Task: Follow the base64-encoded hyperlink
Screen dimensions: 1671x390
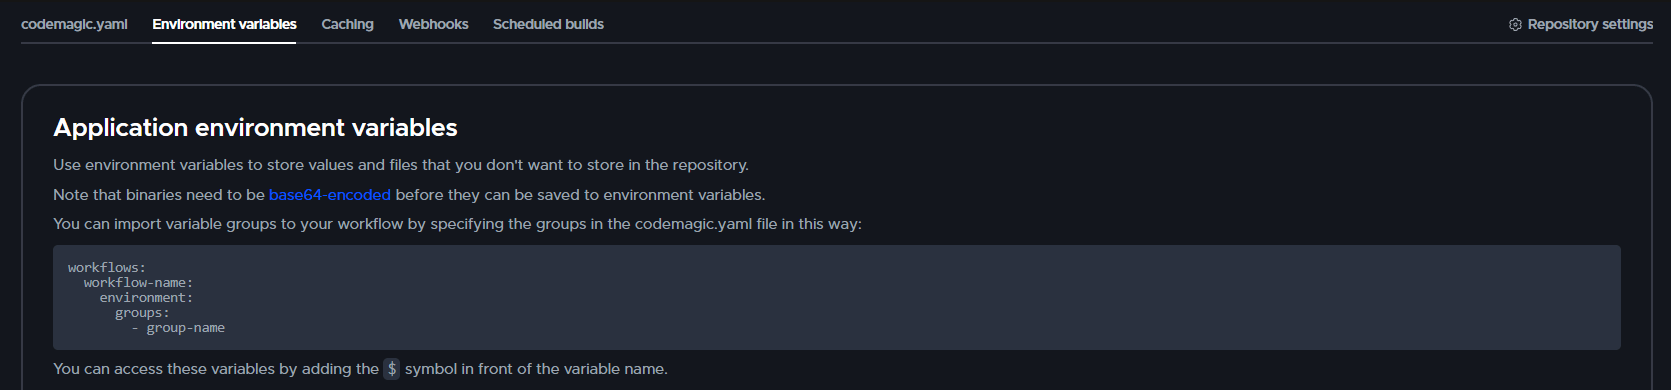Action: 330,195
